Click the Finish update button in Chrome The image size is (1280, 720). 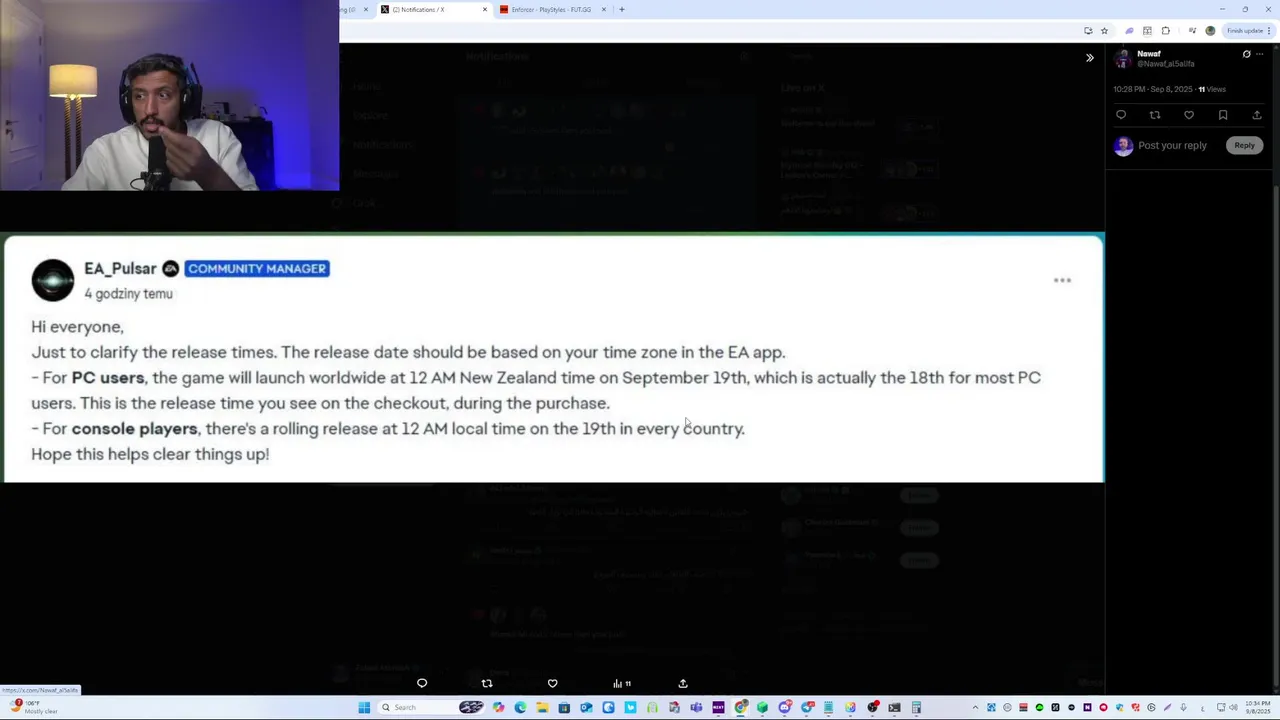click(1247, 31)
